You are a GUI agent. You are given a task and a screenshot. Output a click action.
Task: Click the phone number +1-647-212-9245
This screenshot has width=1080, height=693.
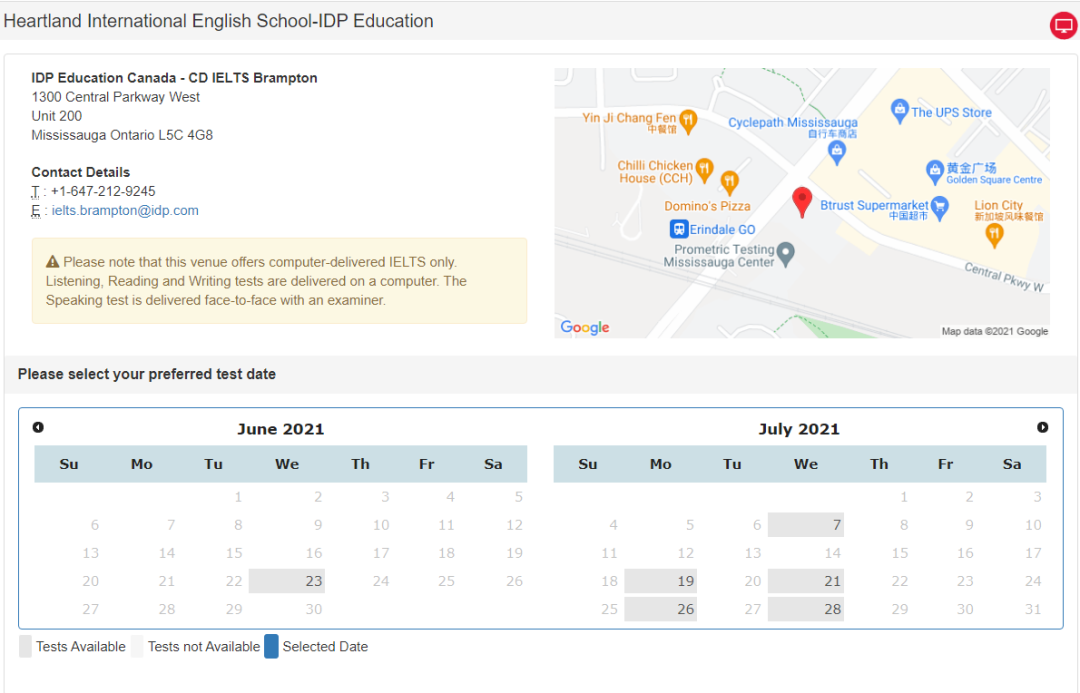(x=103, y=191)
